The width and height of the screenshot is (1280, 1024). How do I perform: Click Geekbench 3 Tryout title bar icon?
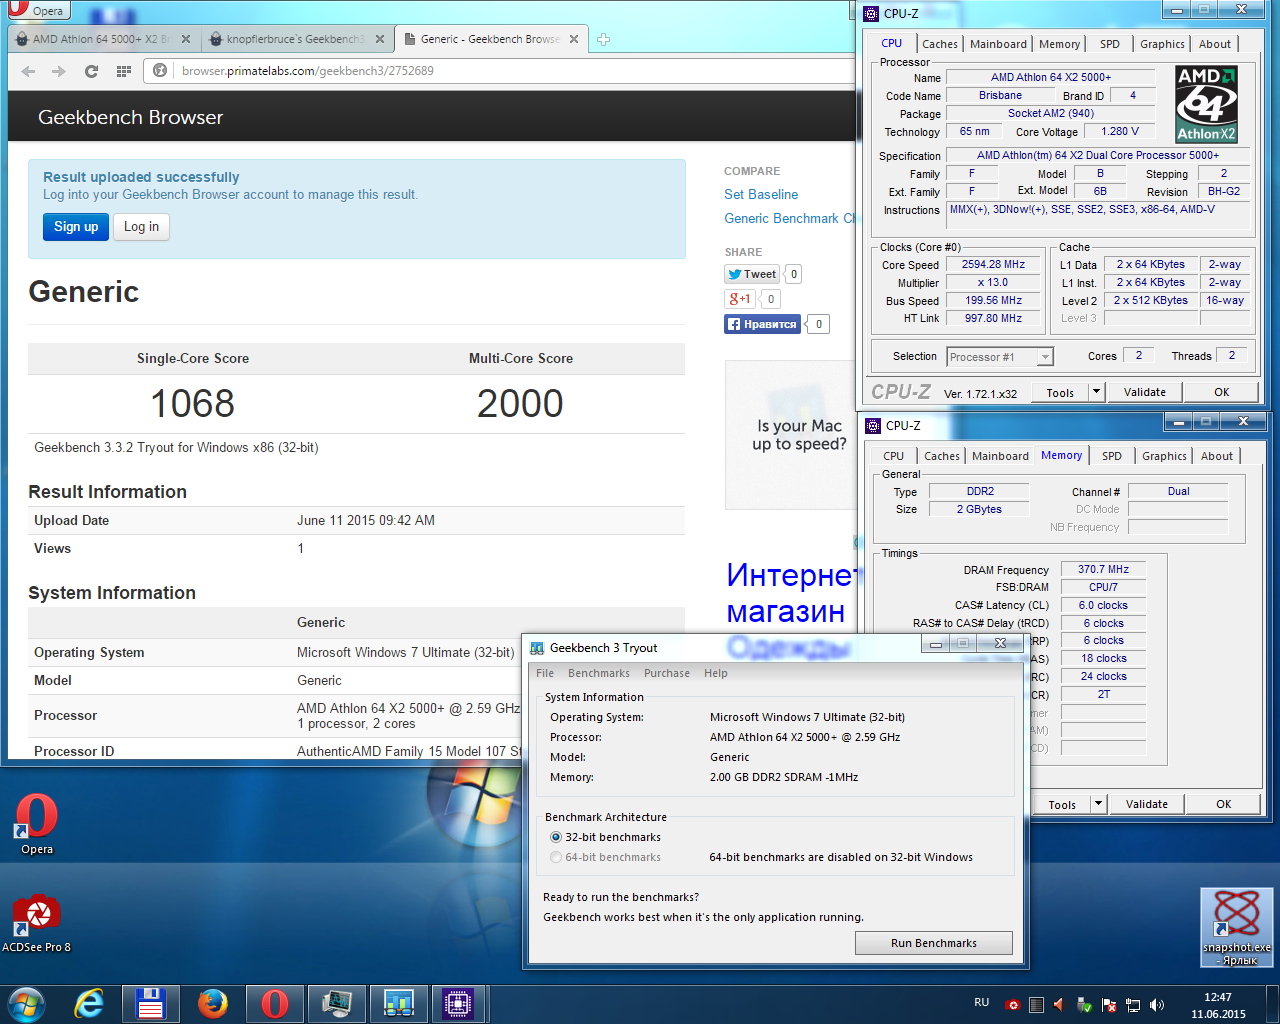click(537, 648)
